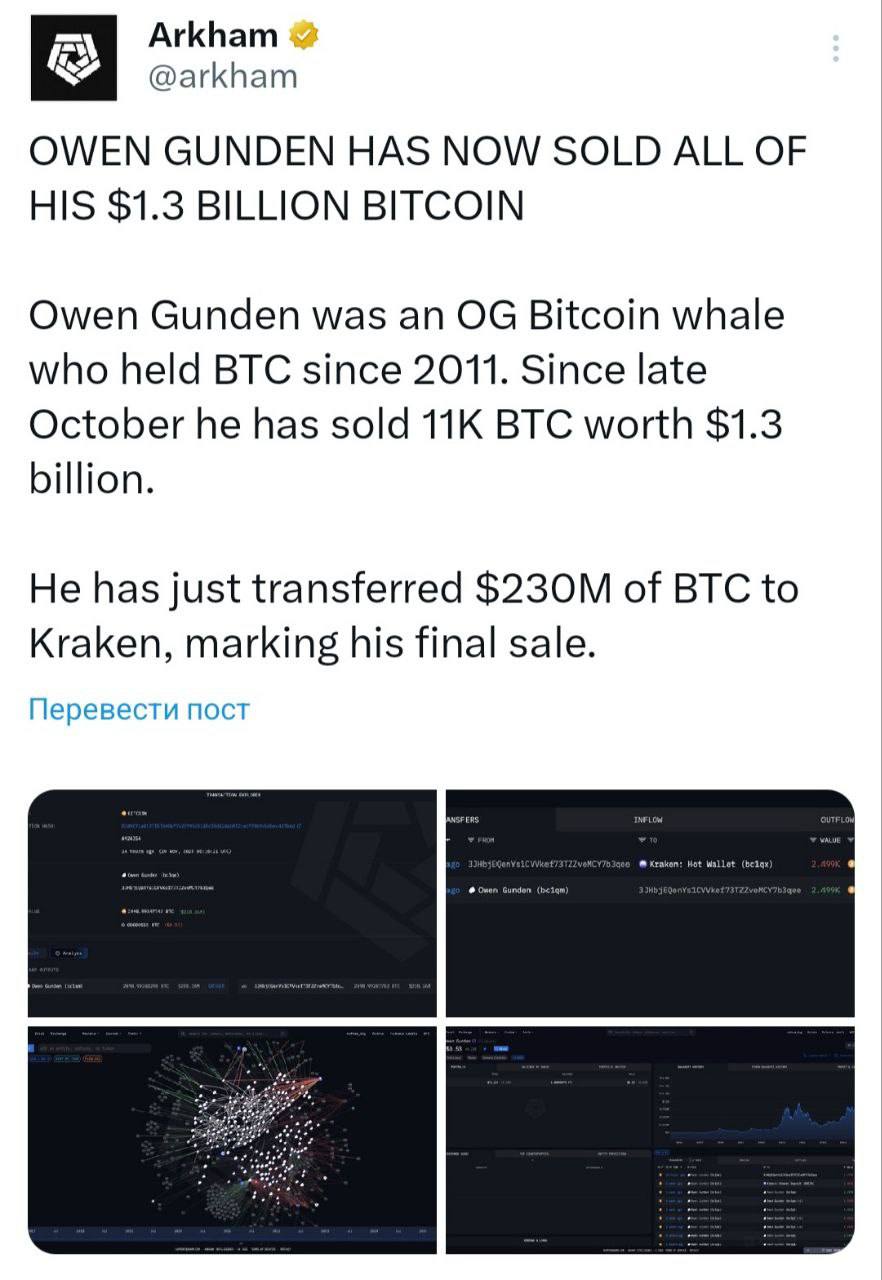Screen dimensions: 882x1280
Task: Open the @arkham handle link
Action: click(222, 76)
